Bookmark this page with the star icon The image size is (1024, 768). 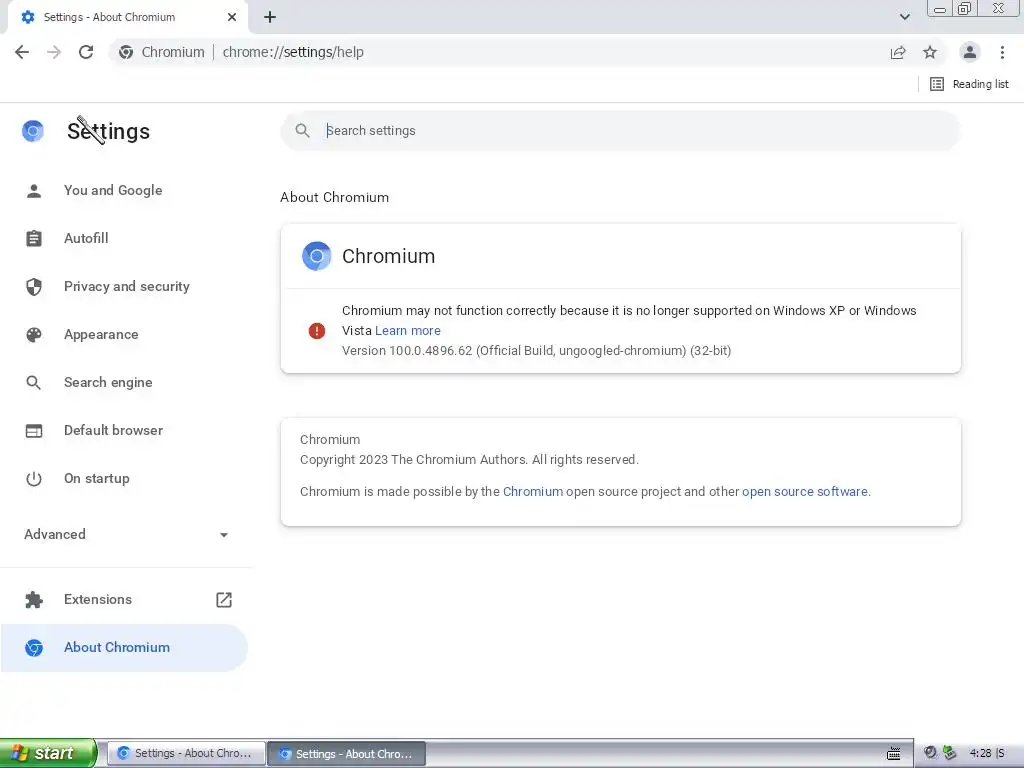point(930,52)
